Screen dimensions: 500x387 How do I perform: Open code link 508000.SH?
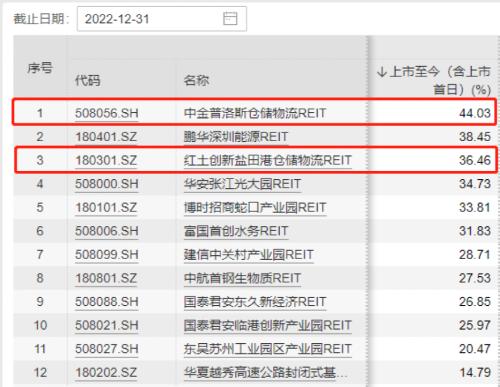pos(107,184)
